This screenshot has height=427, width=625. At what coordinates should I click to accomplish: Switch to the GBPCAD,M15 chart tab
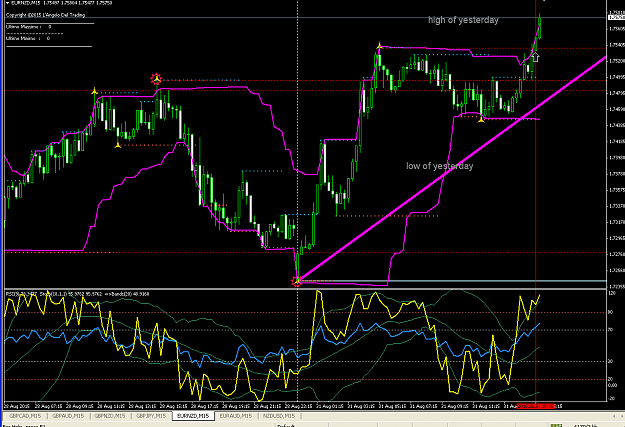pos(25,416)
